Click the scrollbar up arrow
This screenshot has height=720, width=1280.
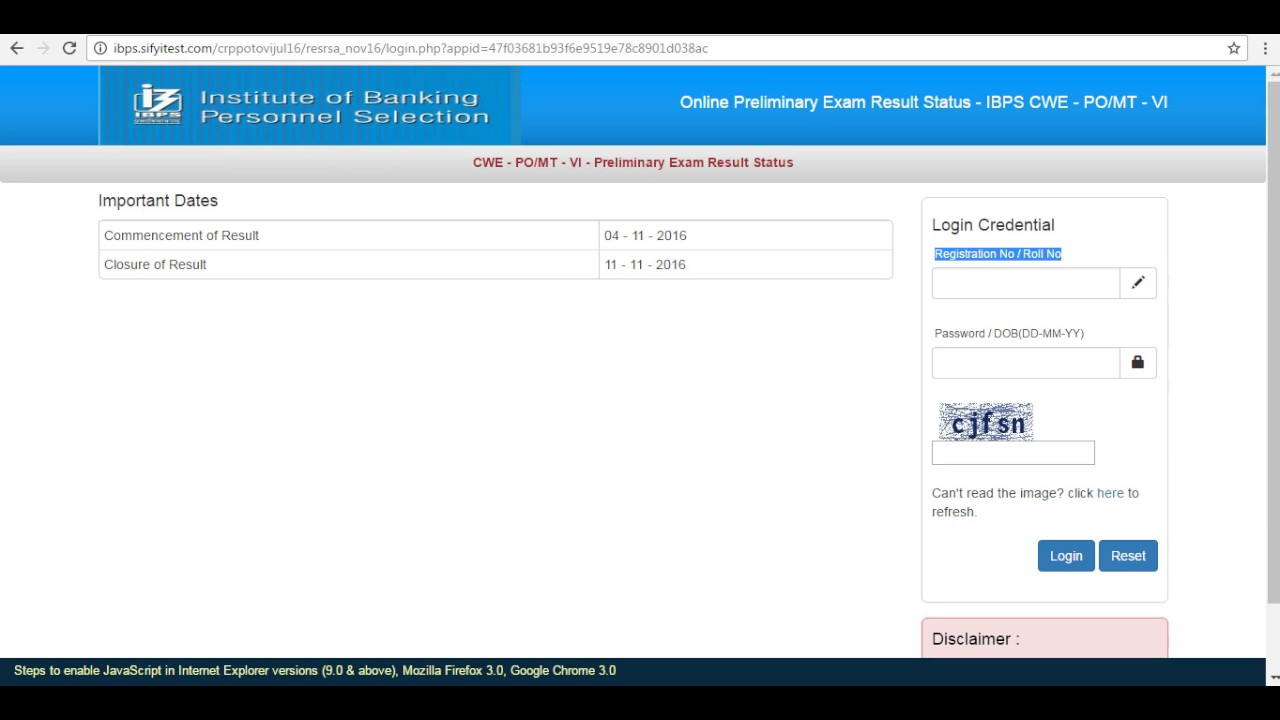(1273, 73)
